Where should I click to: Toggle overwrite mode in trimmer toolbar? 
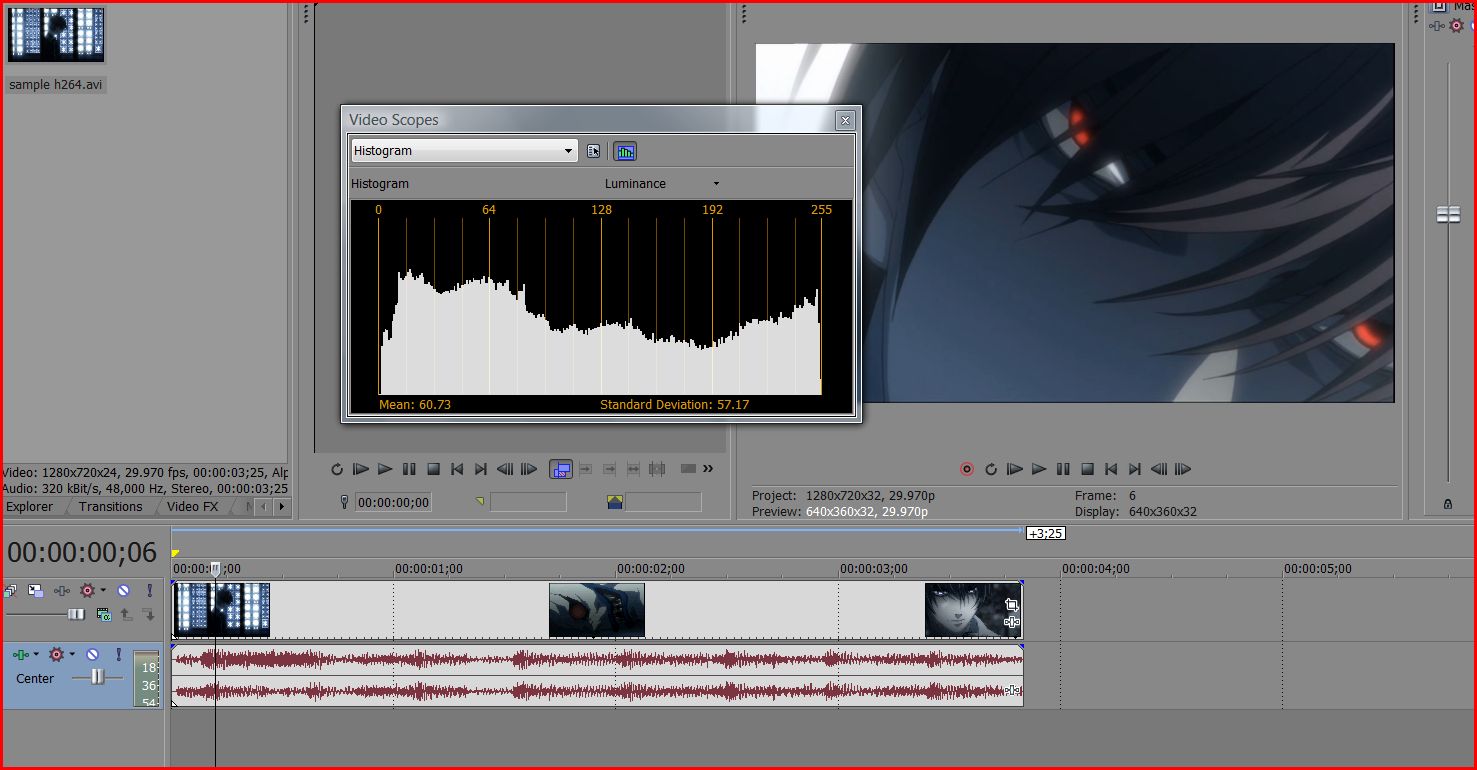(x=561, y=469)
